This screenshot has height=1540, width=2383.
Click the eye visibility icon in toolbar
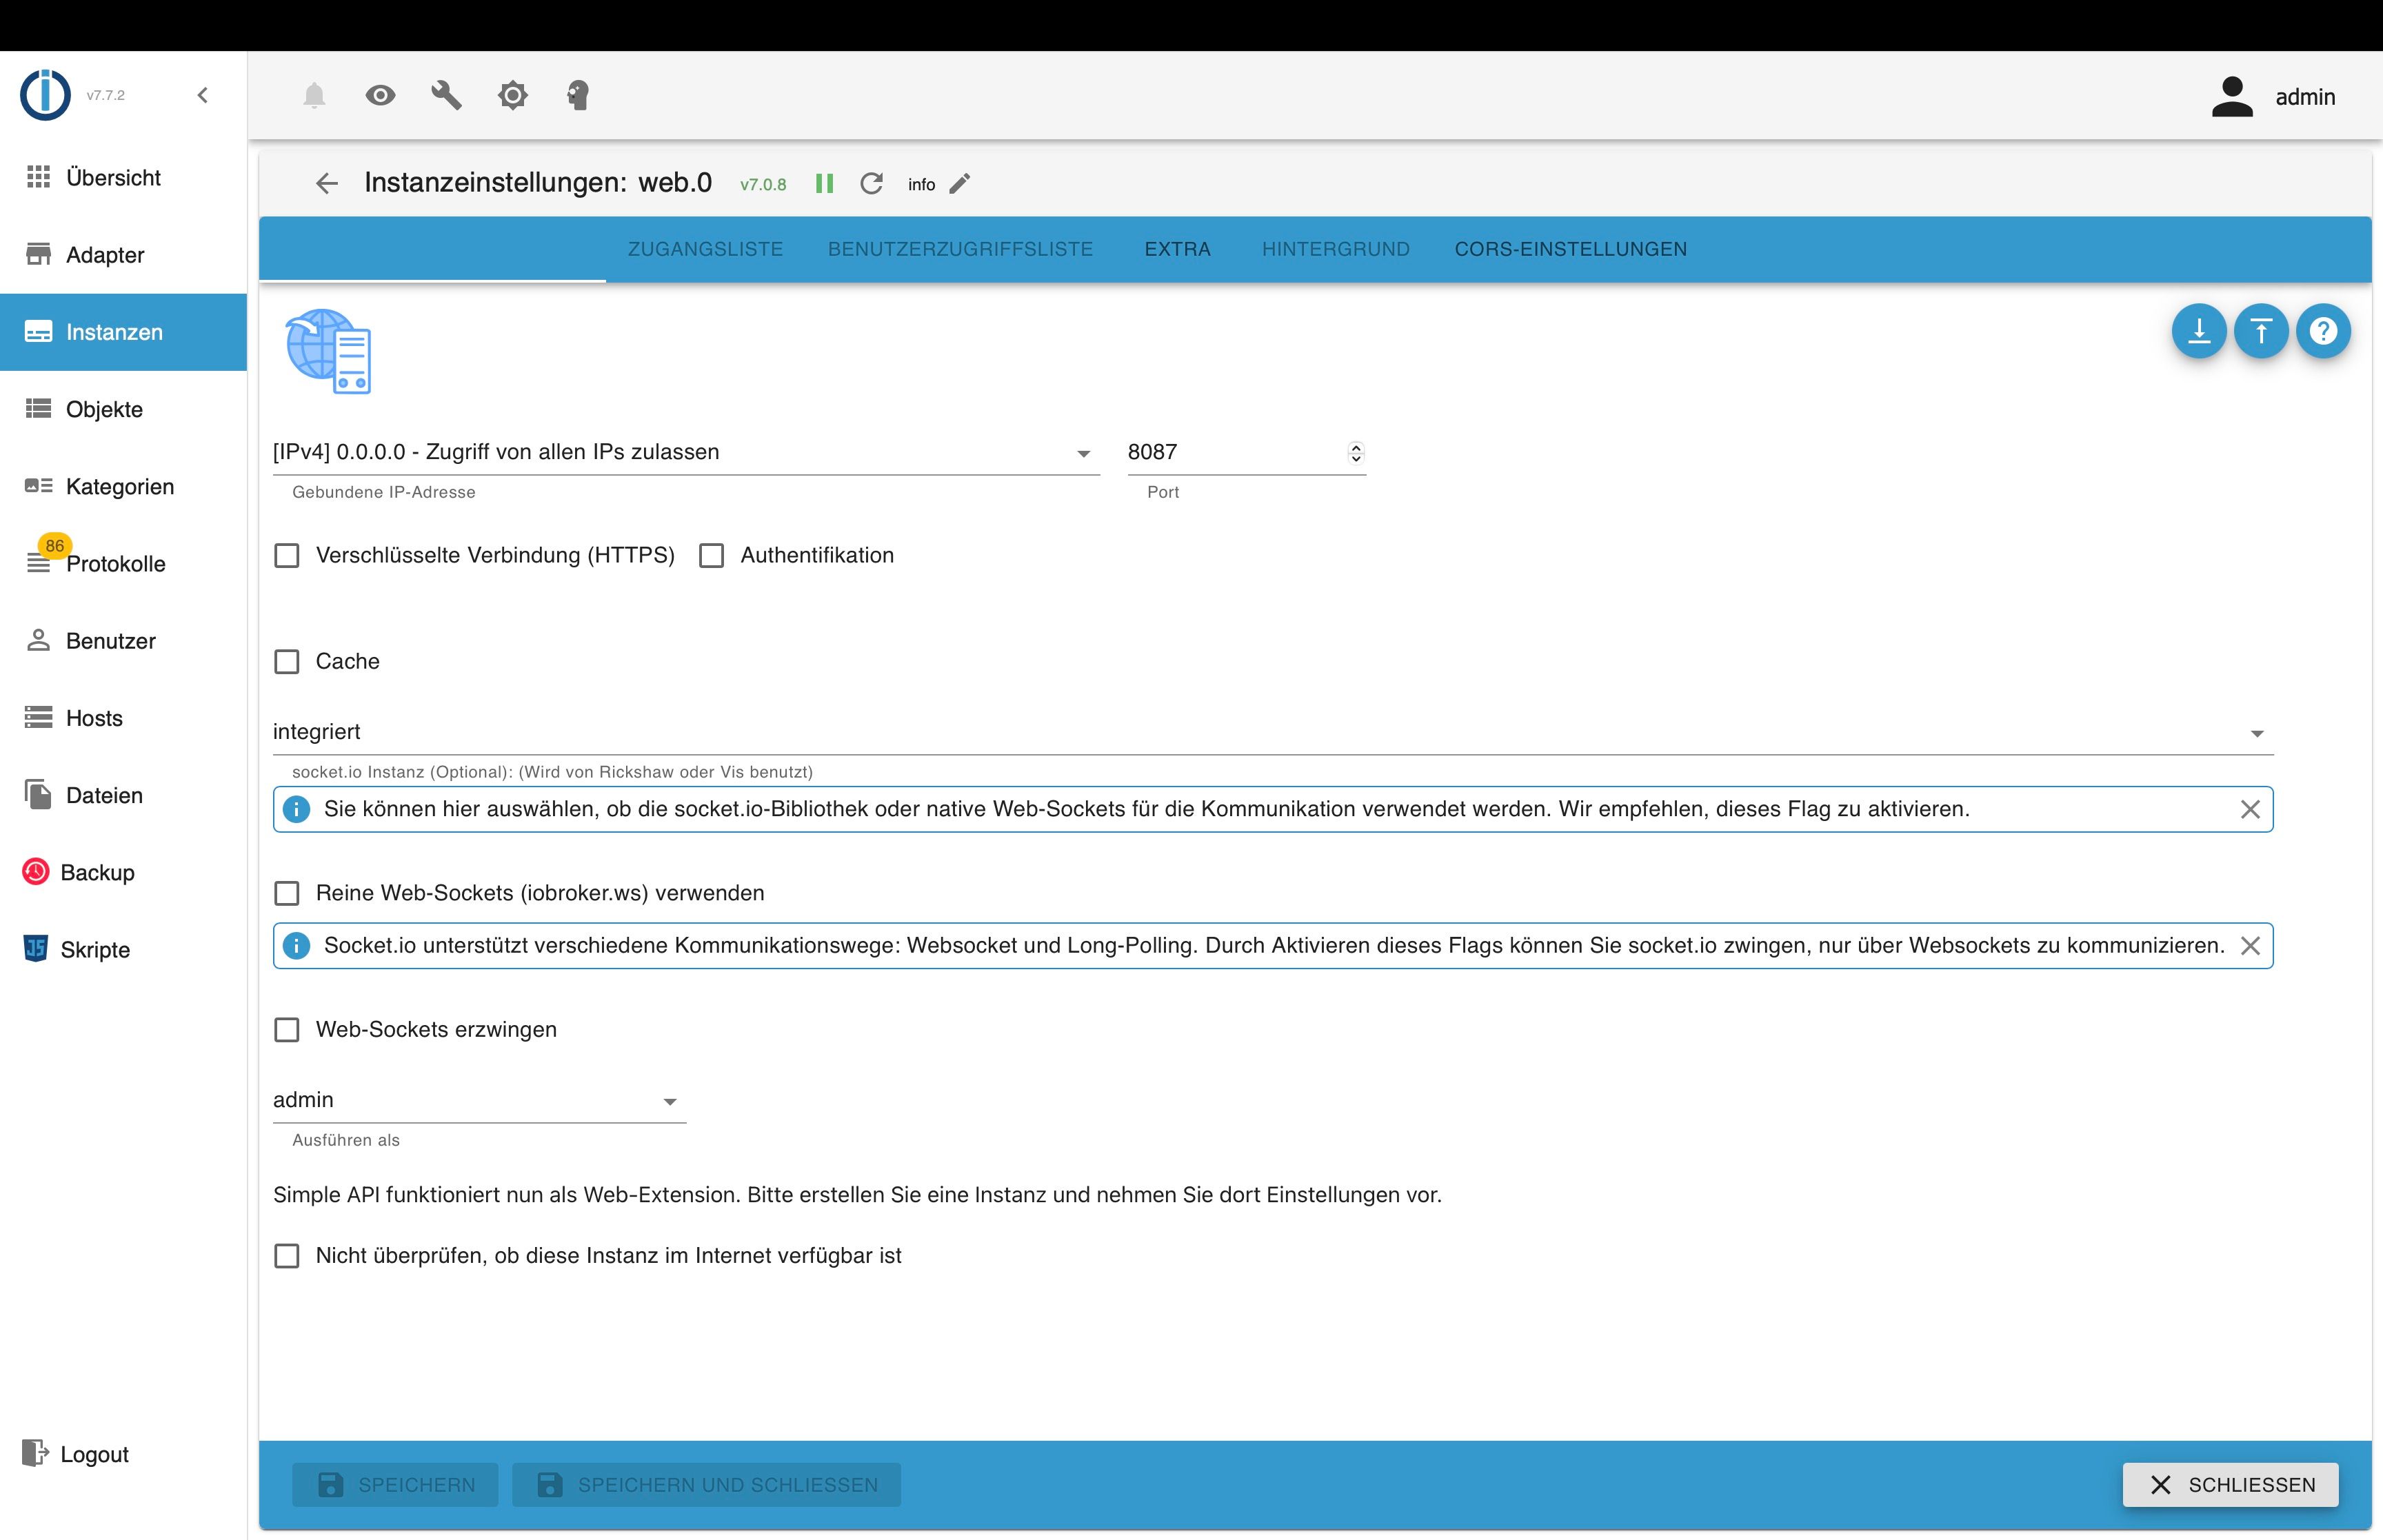pyautogui.click(x=380, y=96)
